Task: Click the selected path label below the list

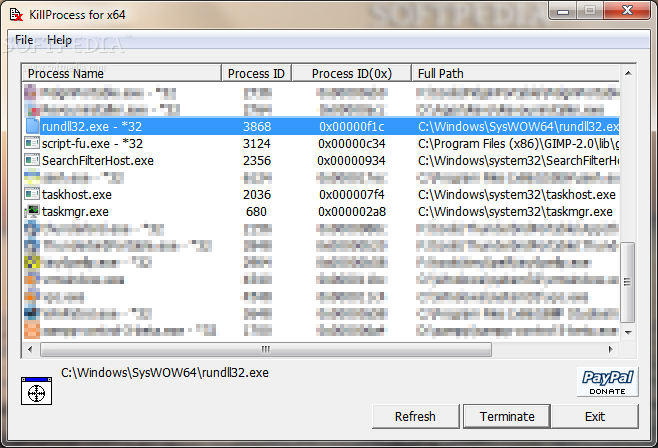Action: (165, 372)
